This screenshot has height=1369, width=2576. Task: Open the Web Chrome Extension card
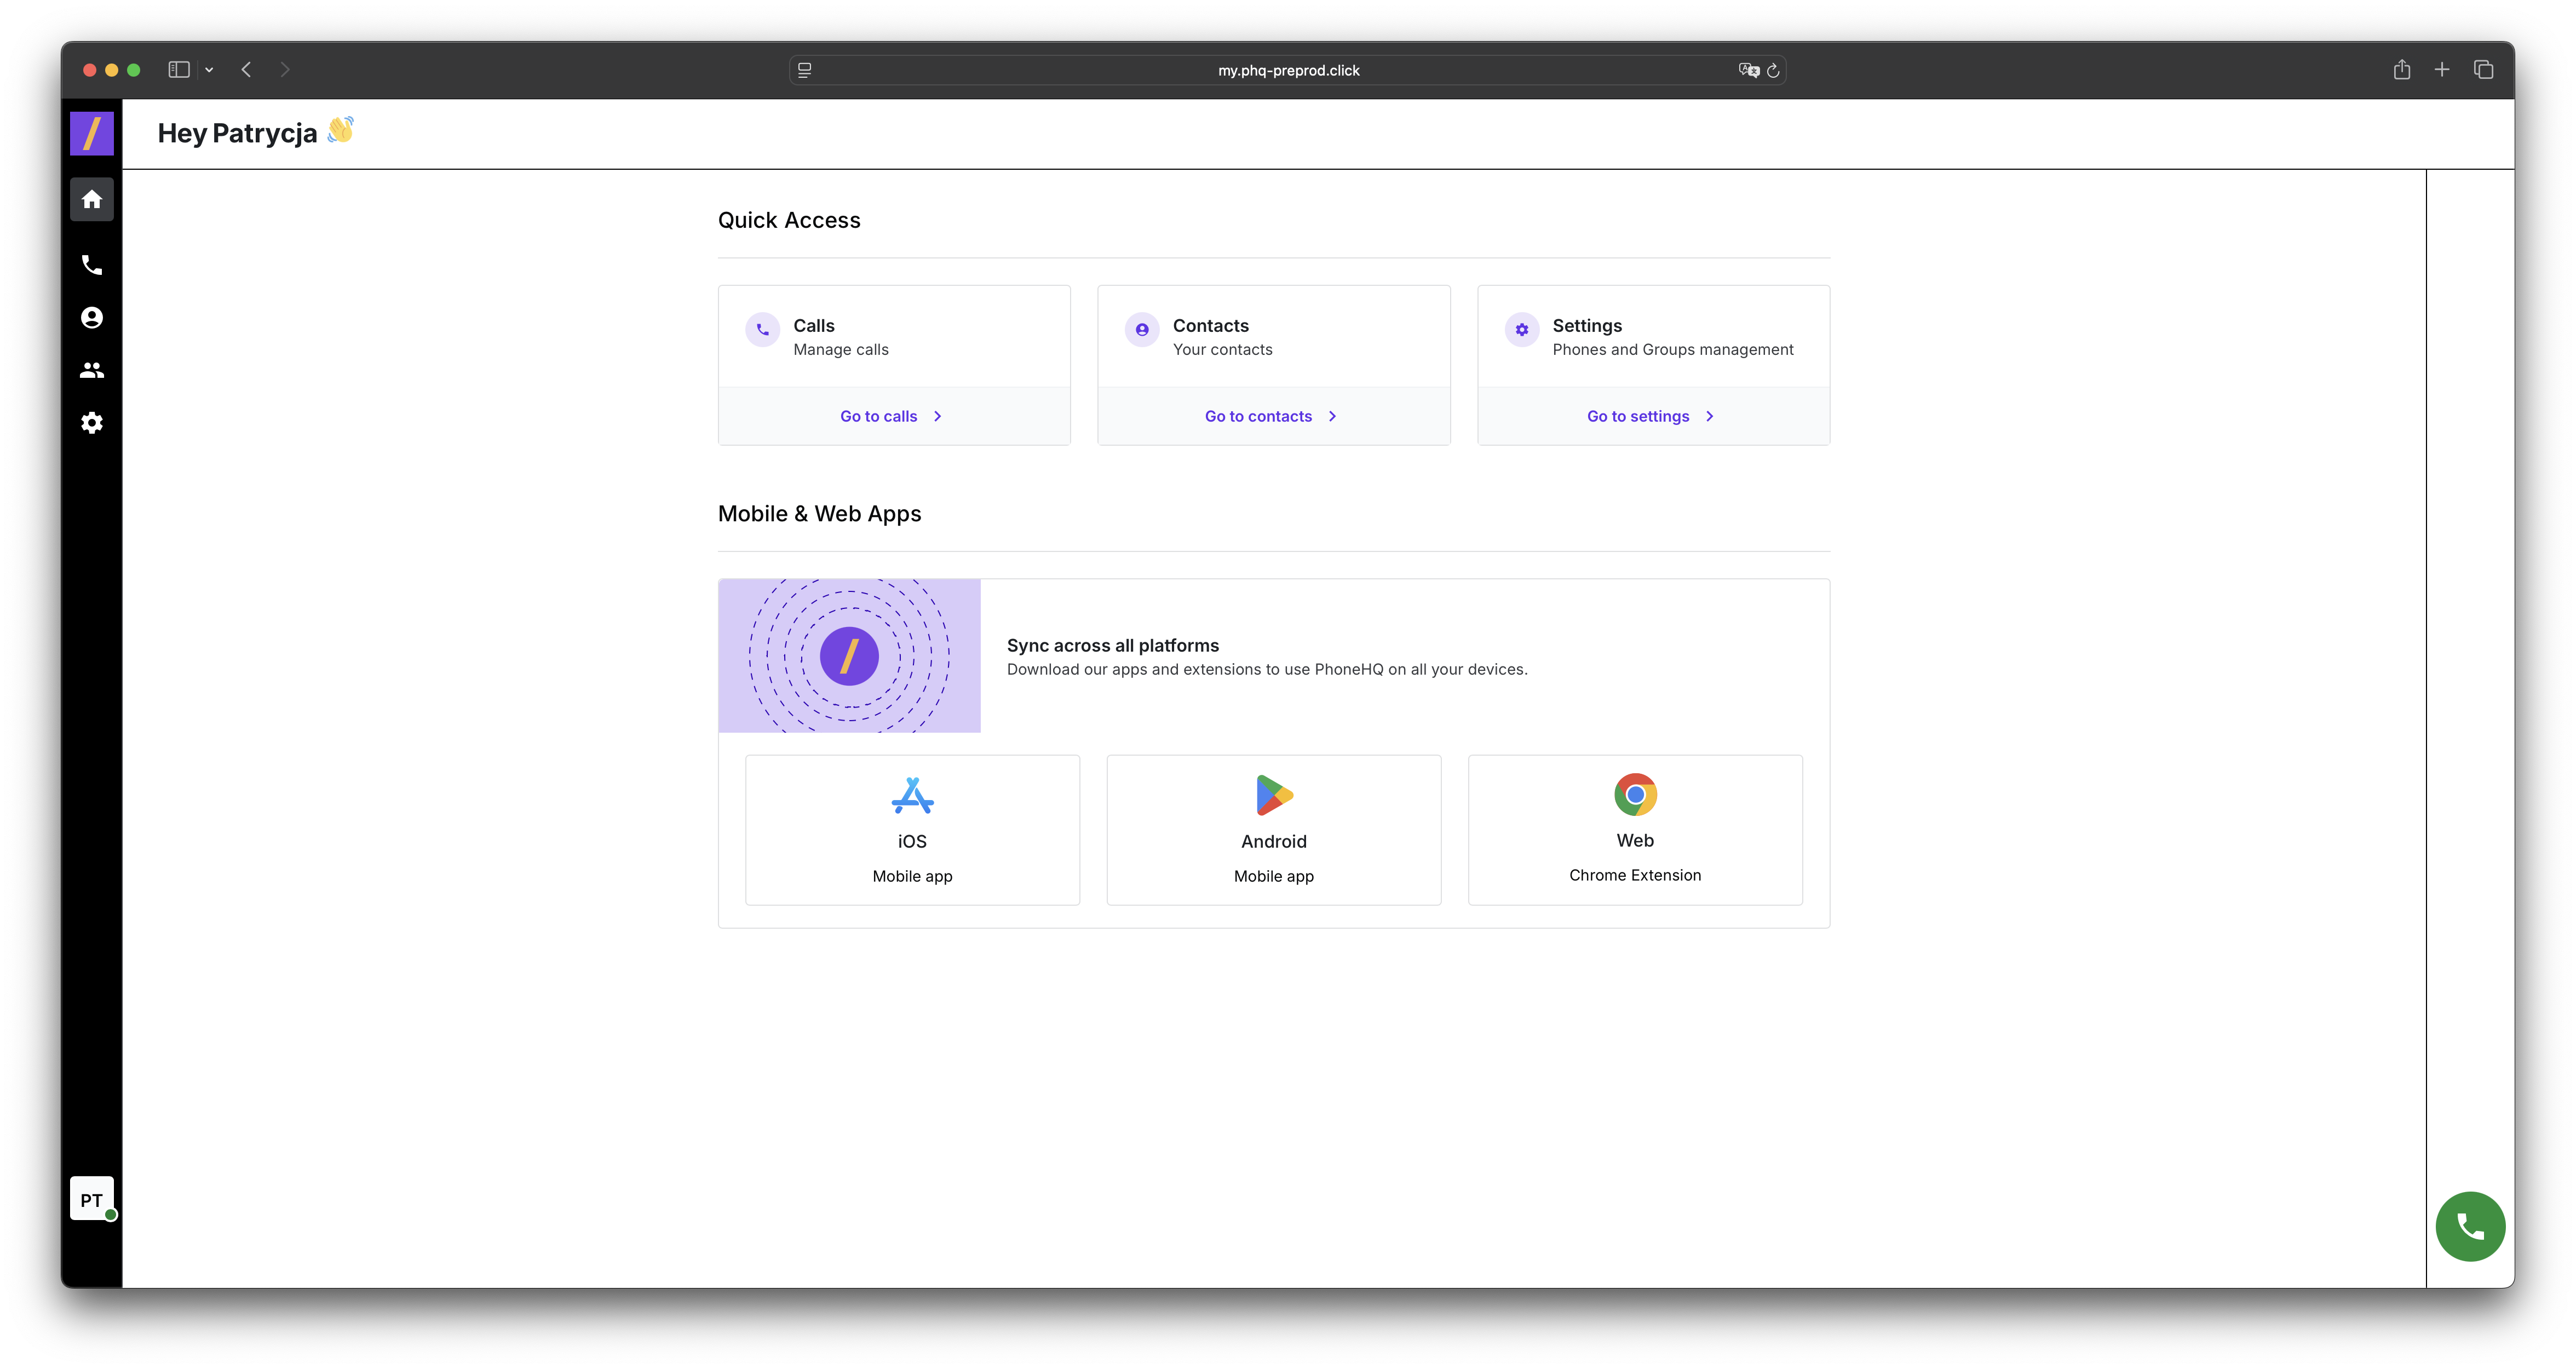(1634, 829)
